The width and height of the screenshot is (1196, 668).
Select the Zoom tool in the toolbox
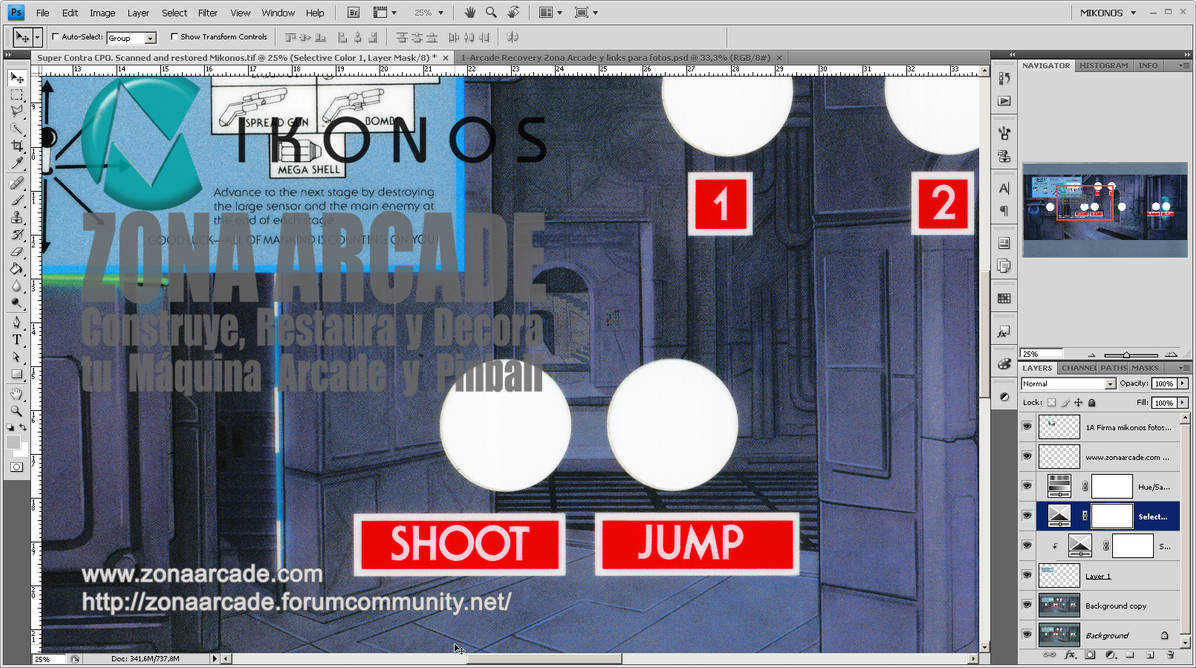coord(16,411)
